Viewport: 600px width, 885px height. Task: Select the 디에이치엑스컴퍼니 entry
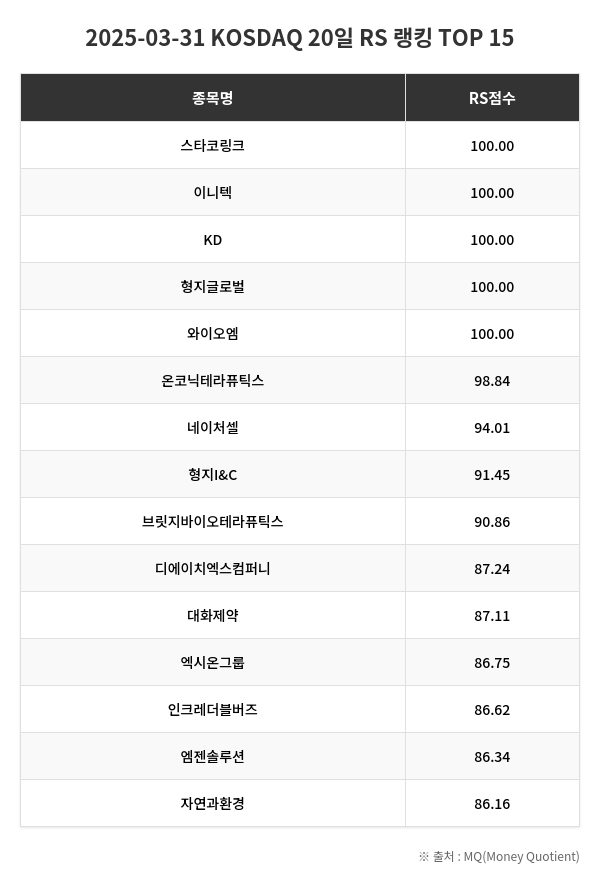click(x=212, y=569)
